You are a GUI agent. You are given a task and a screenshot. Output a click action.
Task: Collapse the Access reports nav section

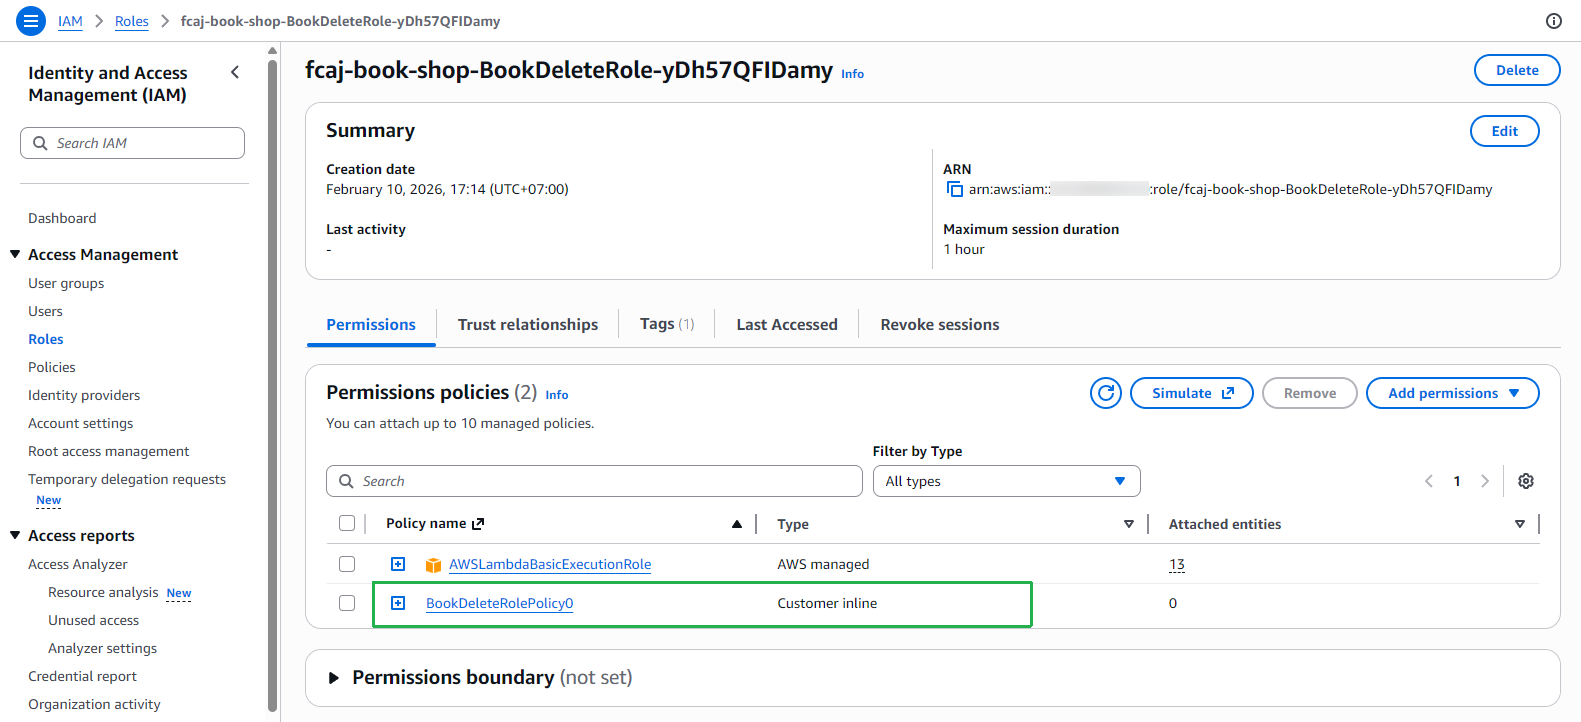pyautogui.click(x=15, y=535)
